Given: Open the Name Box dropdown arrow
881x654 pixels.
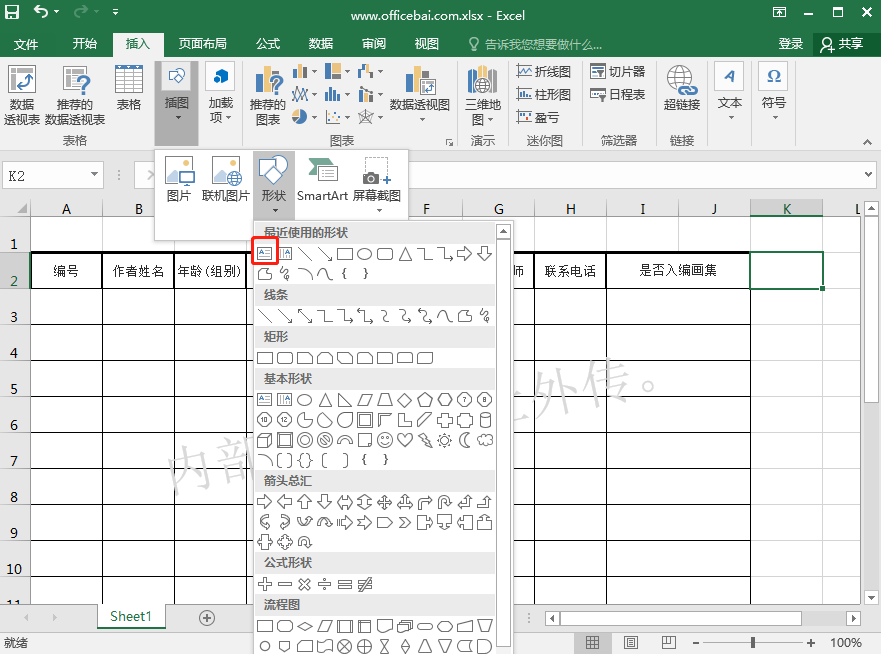Looking at the screenshot, I should pyautogui.click(x=94, y=174).
